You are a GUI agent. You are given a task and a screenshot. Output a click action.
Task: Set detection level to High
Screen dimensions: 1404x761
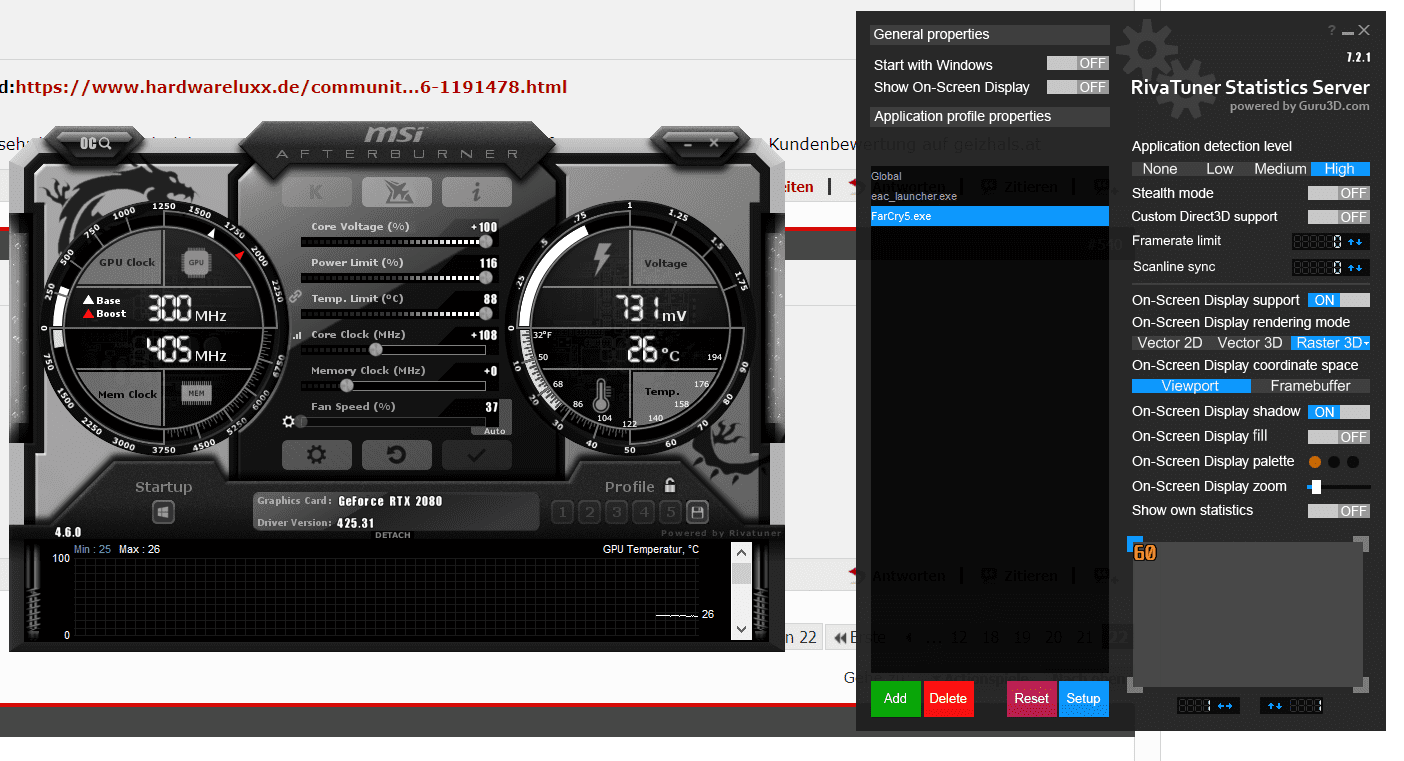pyautogui.click(x=1340, y=169)
